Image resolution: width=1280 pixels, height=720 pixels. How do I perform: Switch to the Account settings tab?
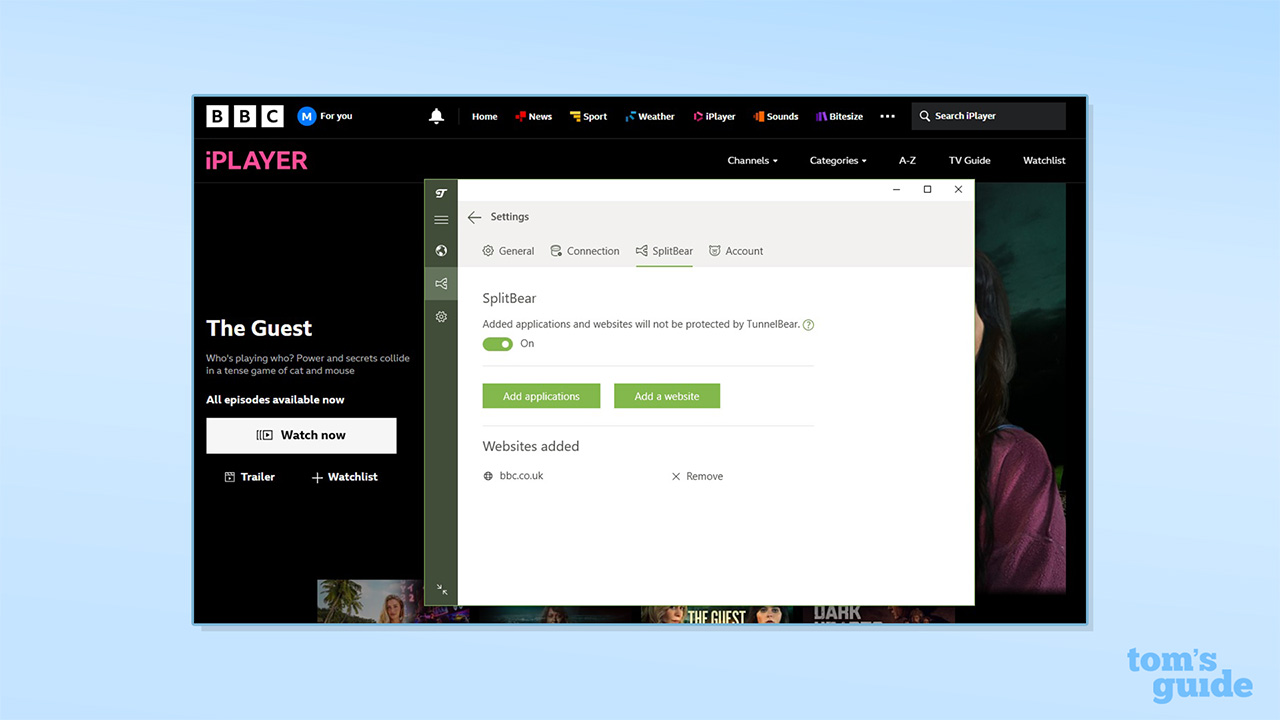click(736, 251)
